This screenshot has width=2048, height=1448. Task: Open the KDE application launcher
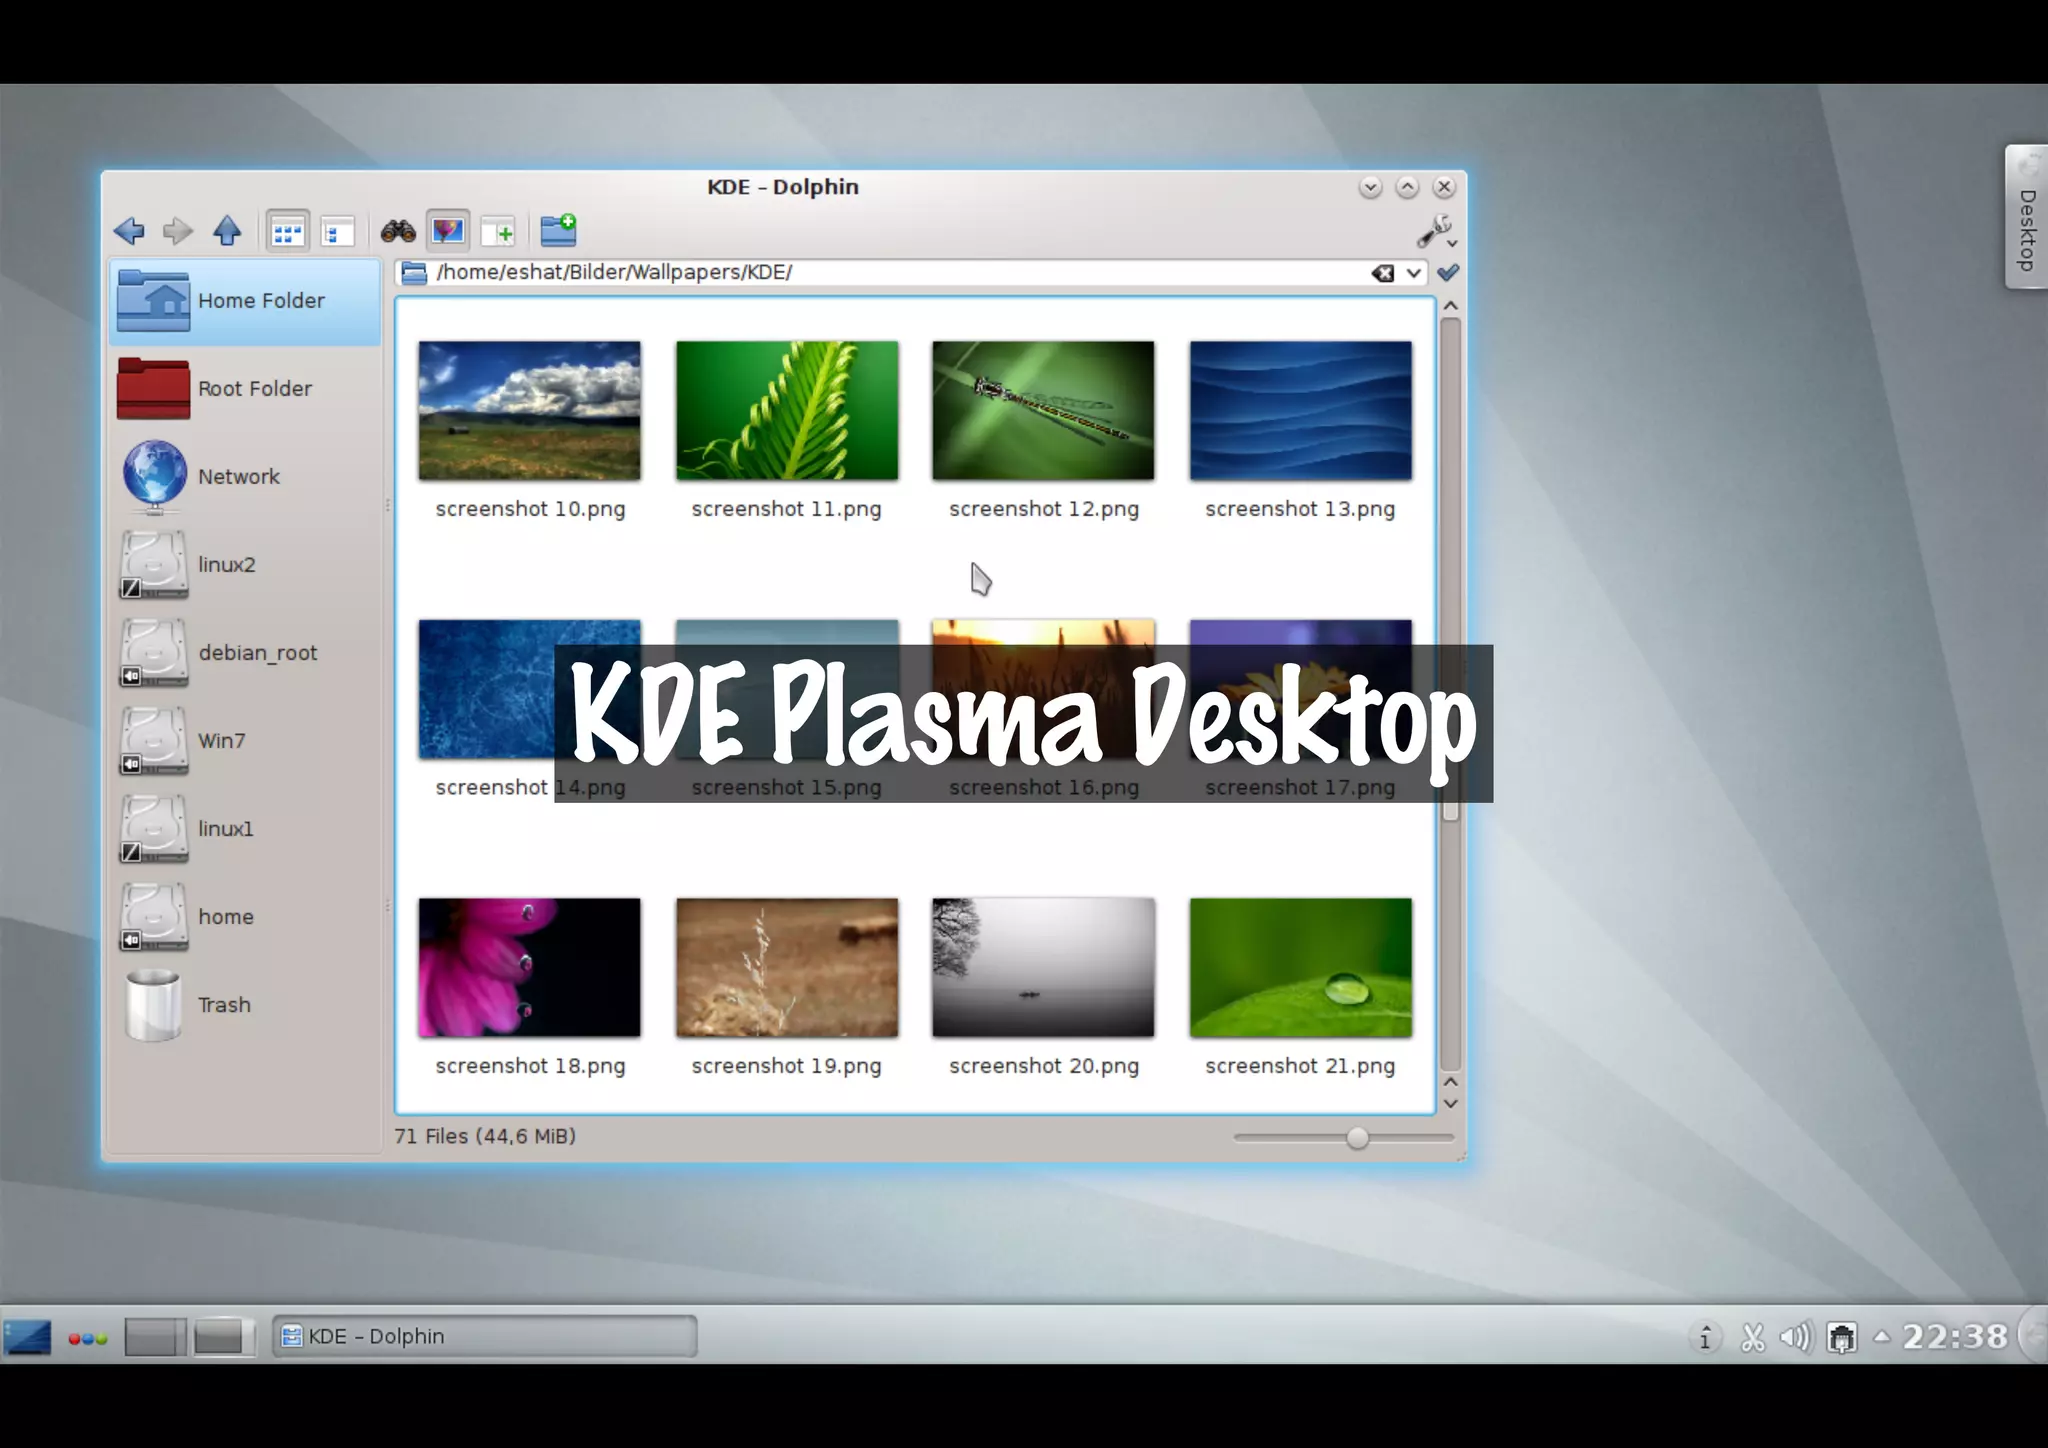pyautogui.click(x=27, y=1337)
